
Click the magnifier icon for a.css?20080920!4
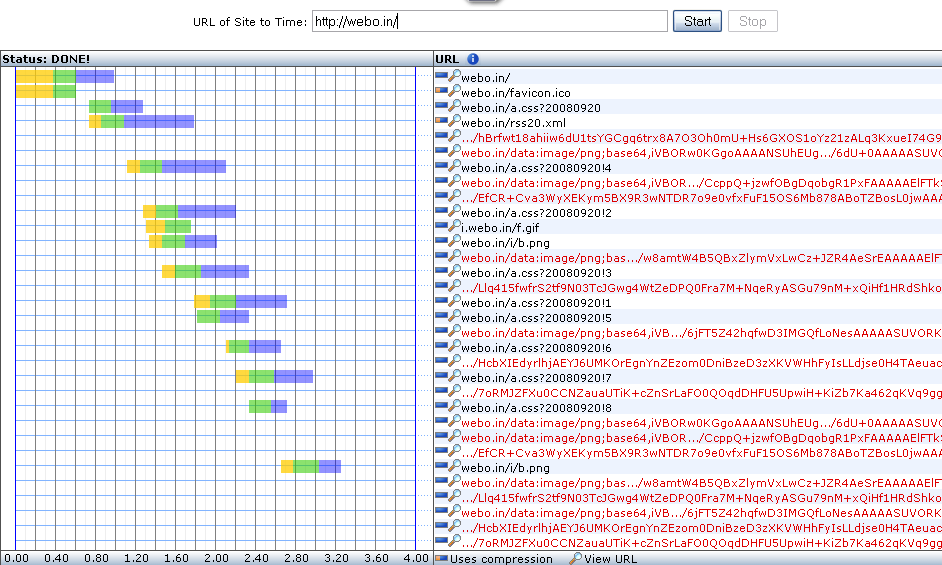point(454,167)
